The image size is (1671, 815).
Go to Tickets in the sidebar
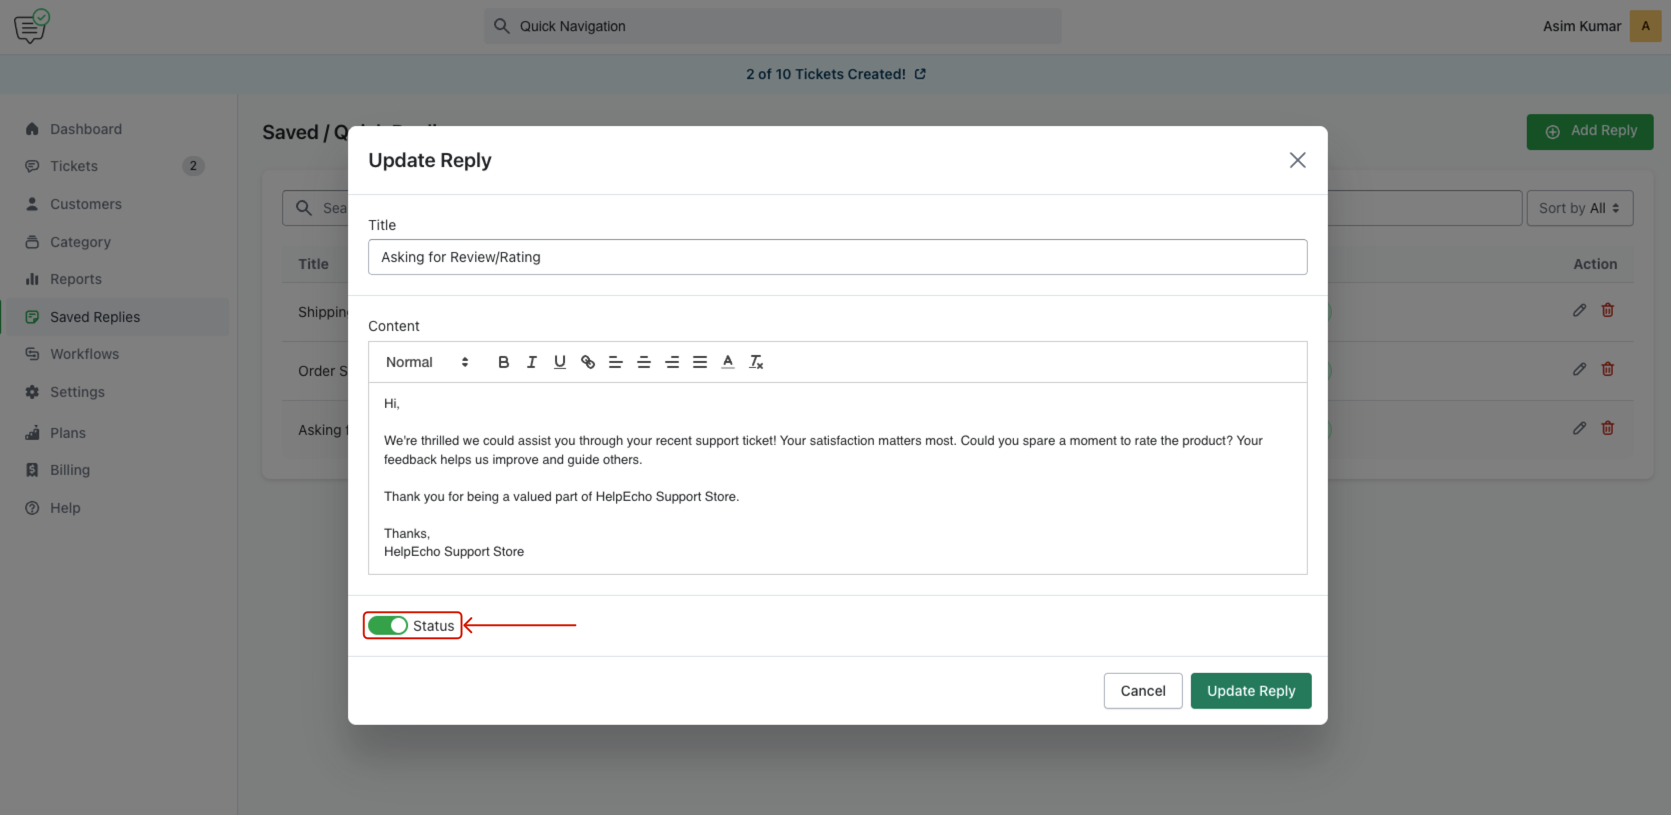click(x=74, y=166)
